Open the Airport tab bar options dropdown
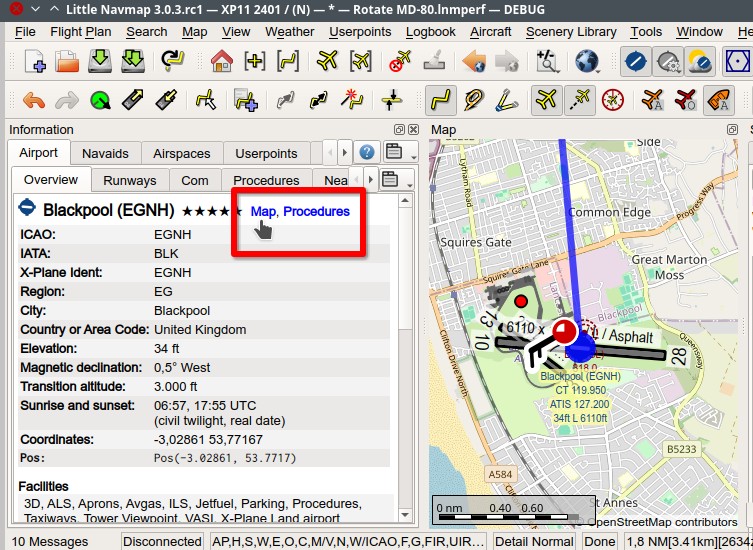Viewport: 753px width, 550px height. (400, 153)
